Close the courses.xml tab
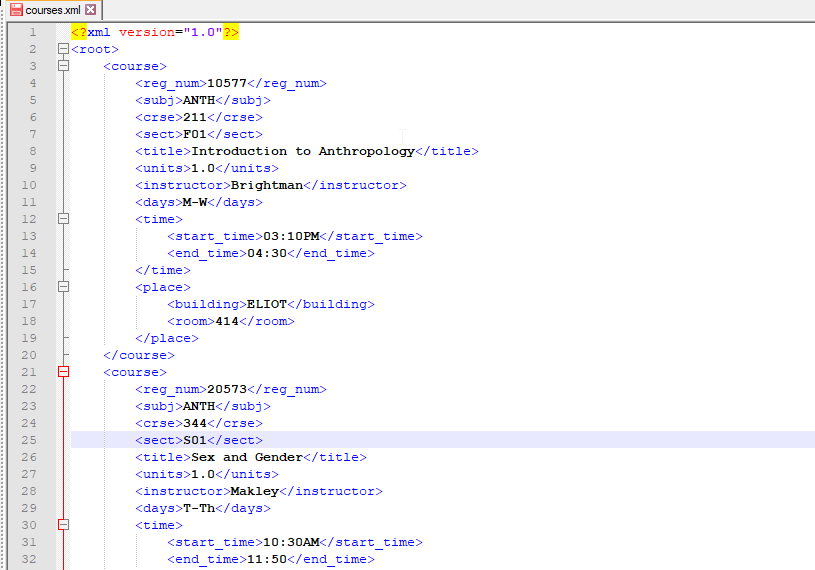815x570 pixels. coord(90,10)
